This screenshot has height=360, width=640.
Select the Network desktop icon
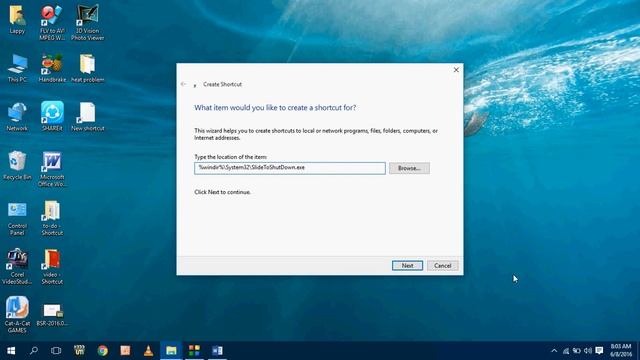[x=17, y=117]
